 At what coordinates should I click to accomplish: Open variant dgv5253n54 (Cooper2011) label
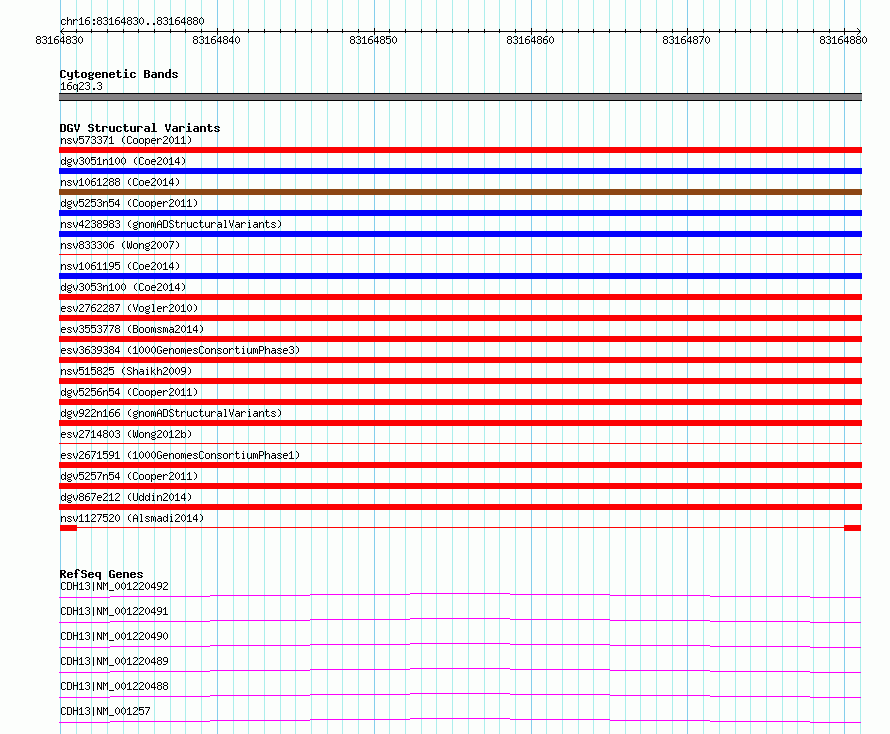(129, 203)
